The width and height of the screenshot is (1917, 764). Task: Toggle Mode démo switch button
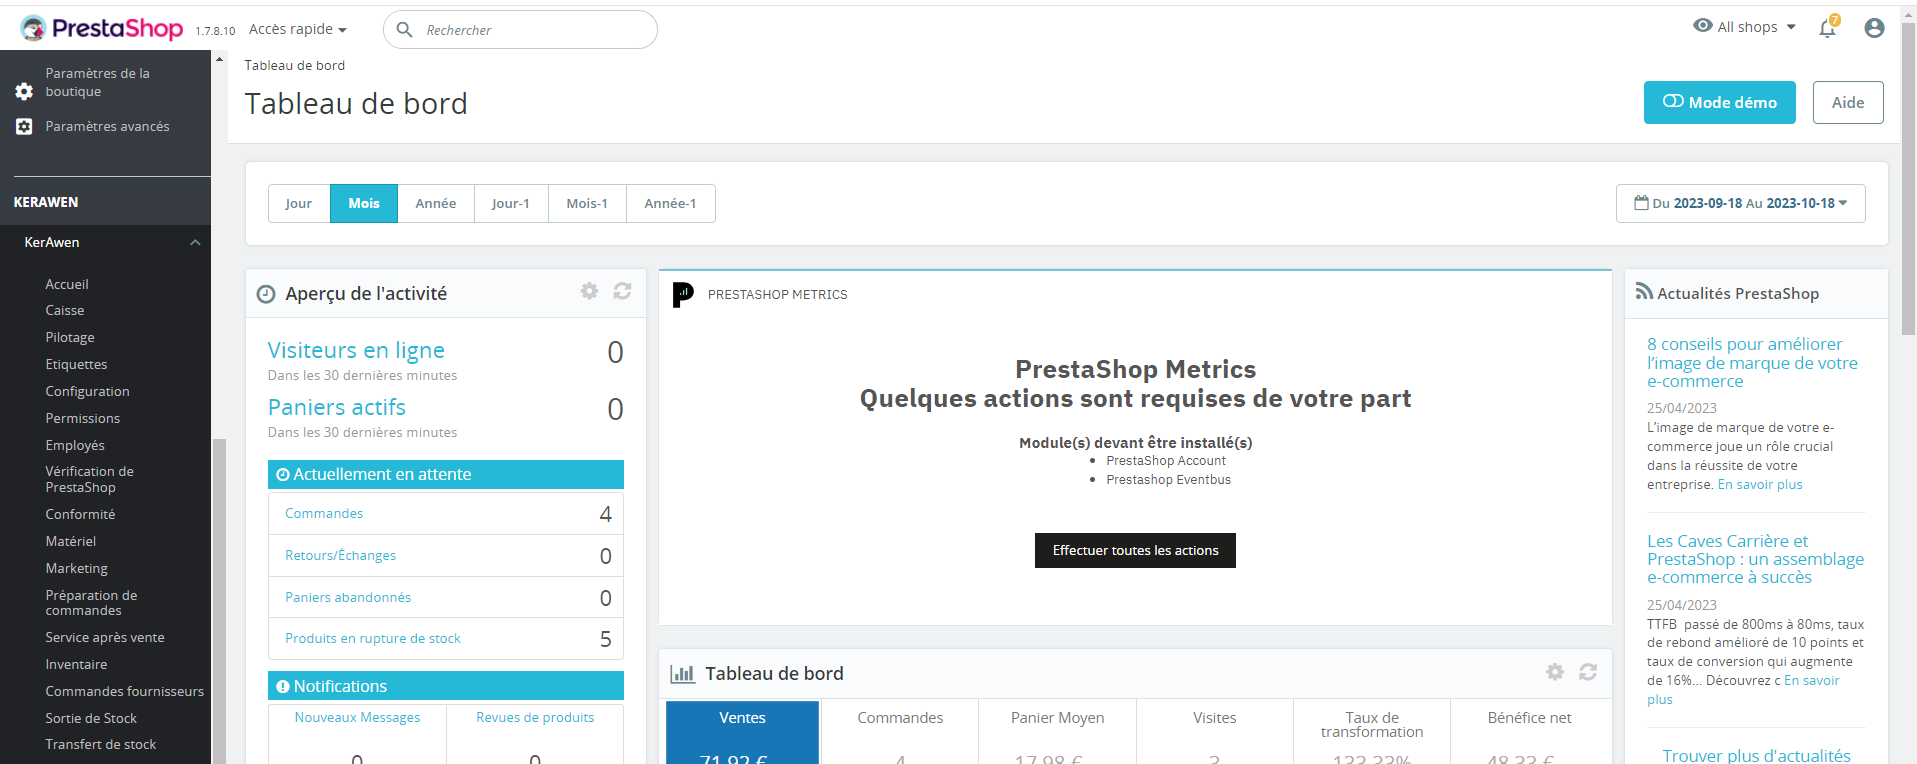[1720, 102]
